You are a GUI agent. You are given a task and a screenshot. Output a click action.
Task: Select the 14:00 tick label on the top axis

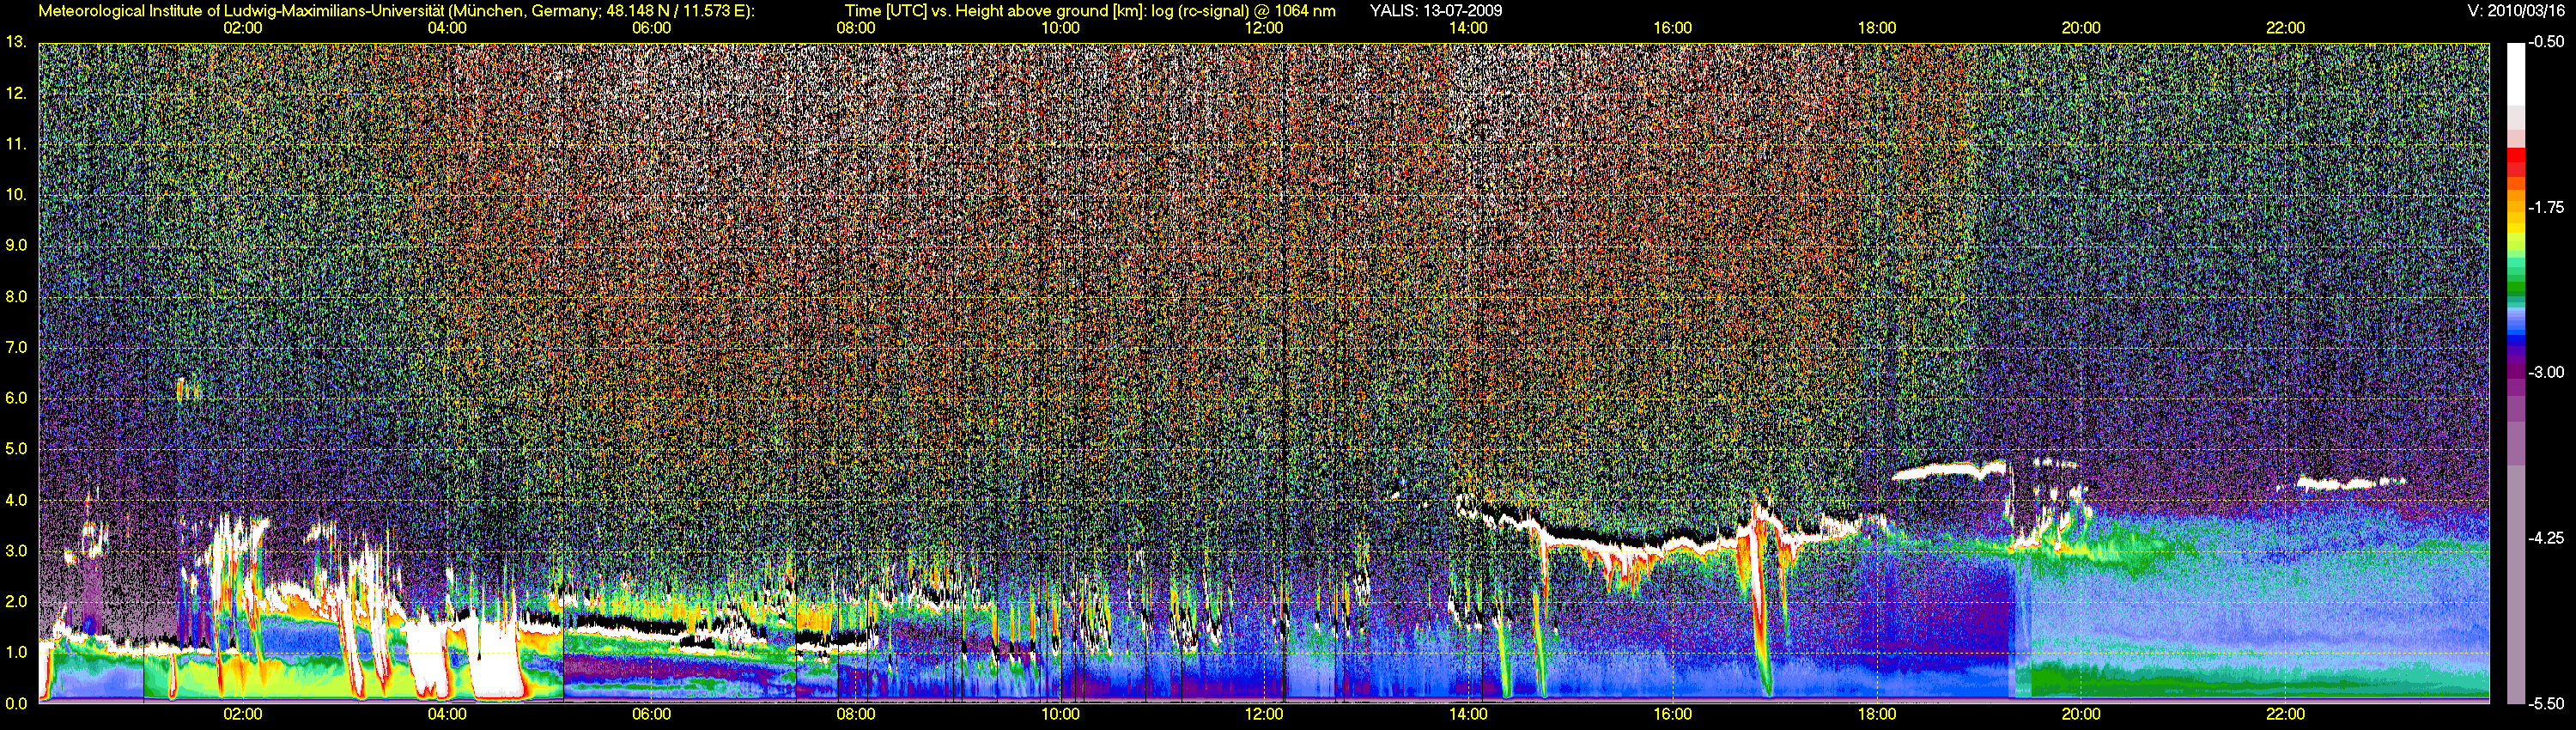click(1468, 28)
